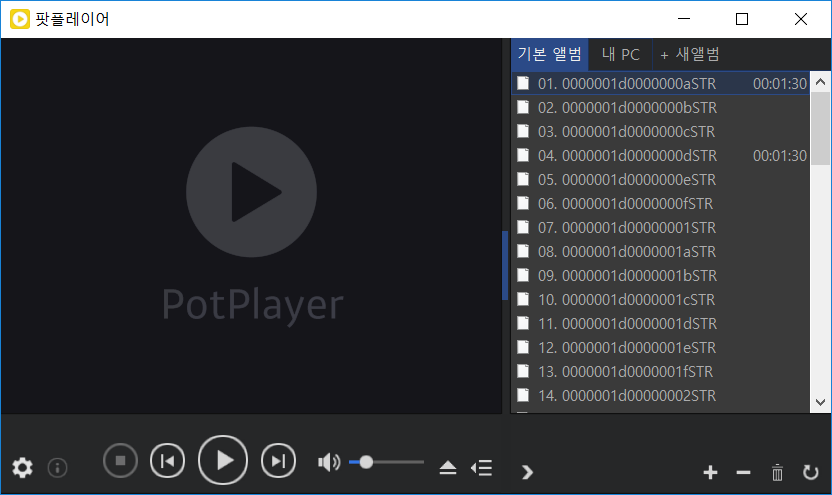Switch to the 내 PC tab
This screenshot has width=832, height=495.
coord(620,54)
